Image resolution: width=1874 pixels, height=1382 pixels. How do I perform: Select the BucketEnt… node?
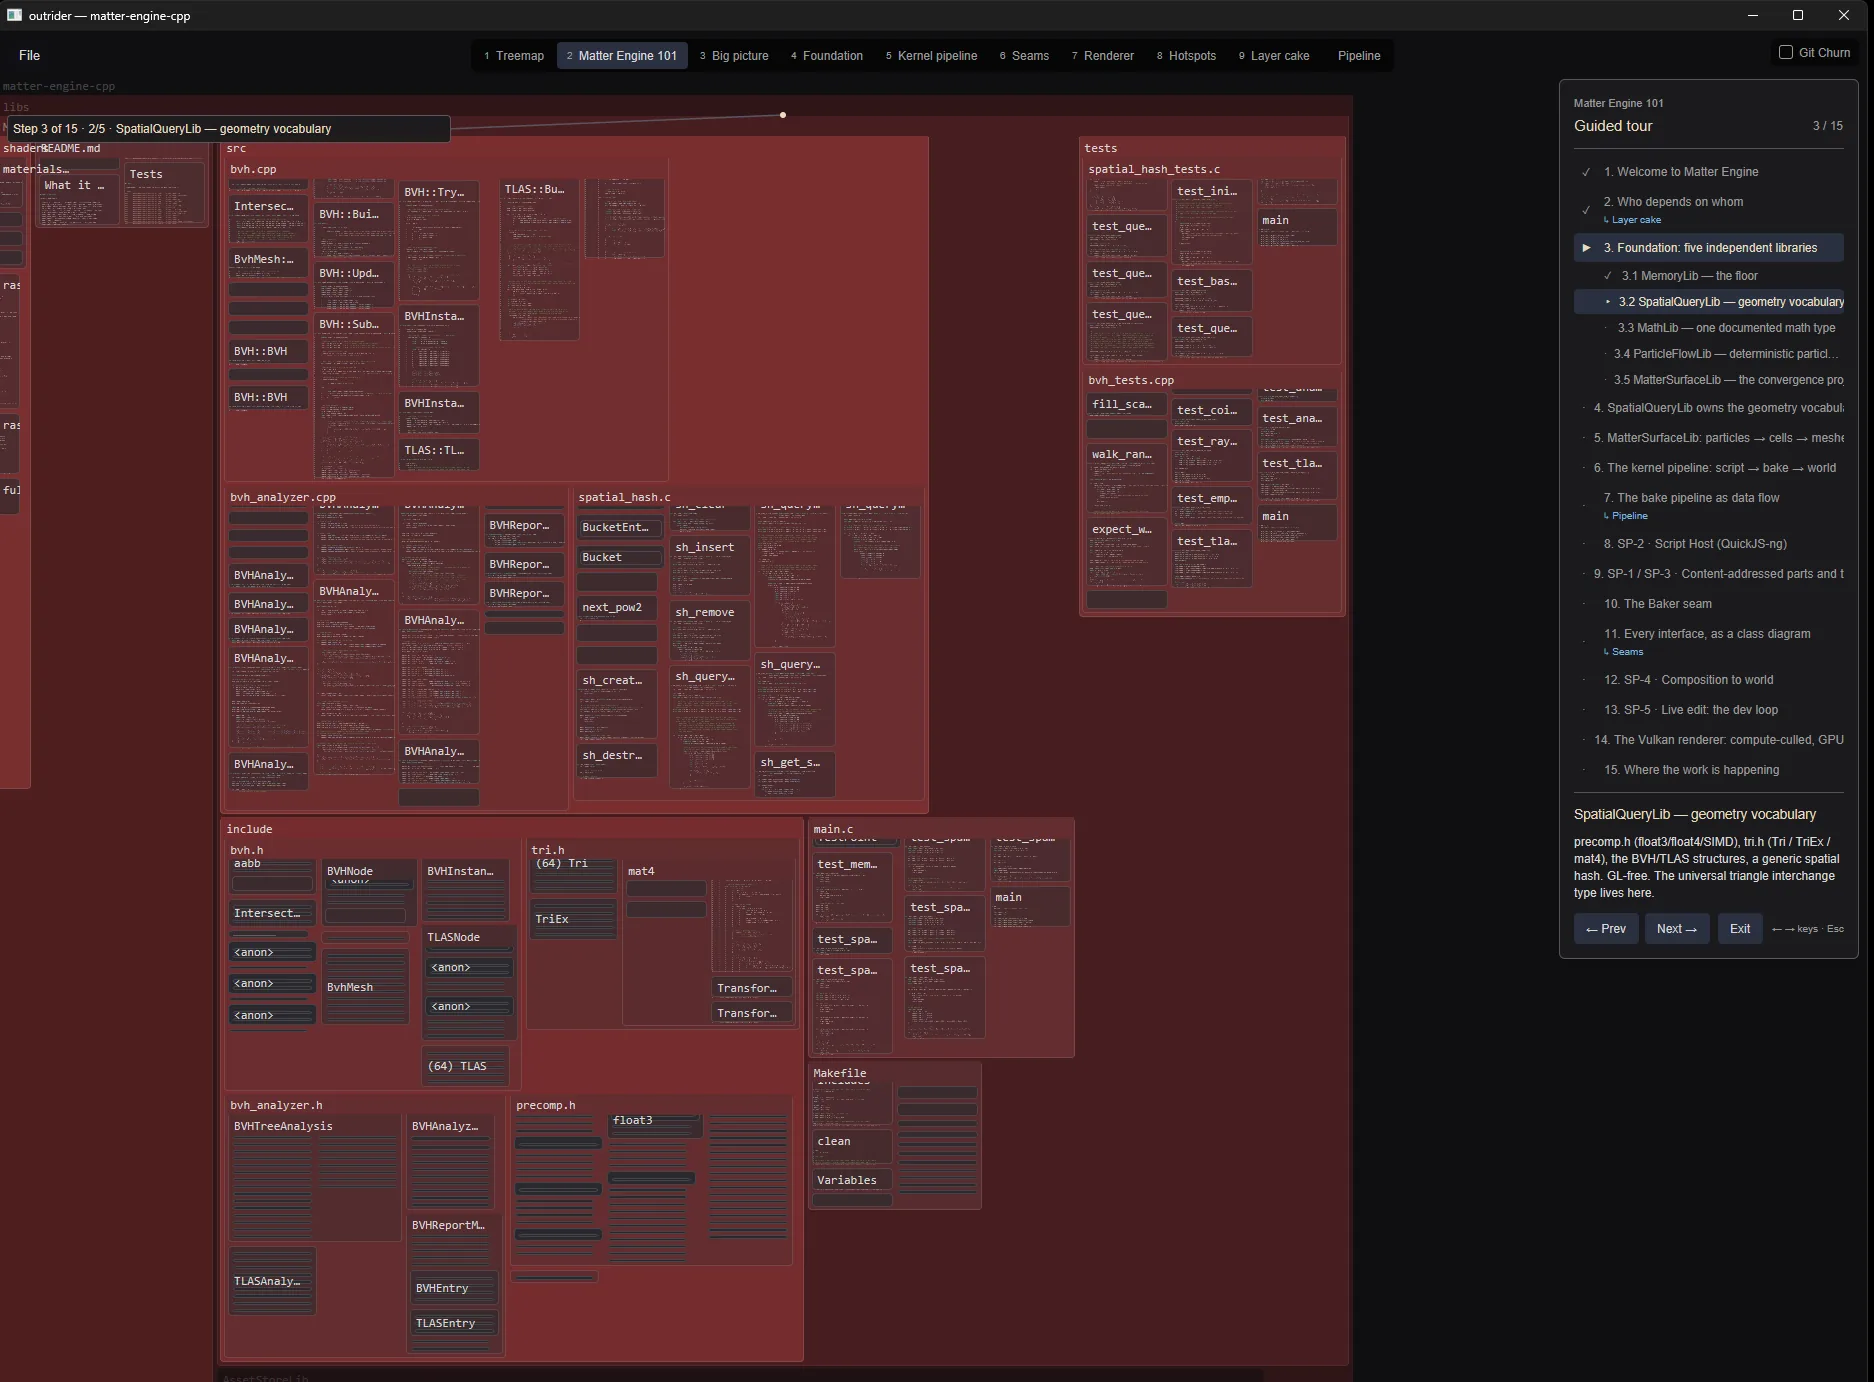coord(620,528)
